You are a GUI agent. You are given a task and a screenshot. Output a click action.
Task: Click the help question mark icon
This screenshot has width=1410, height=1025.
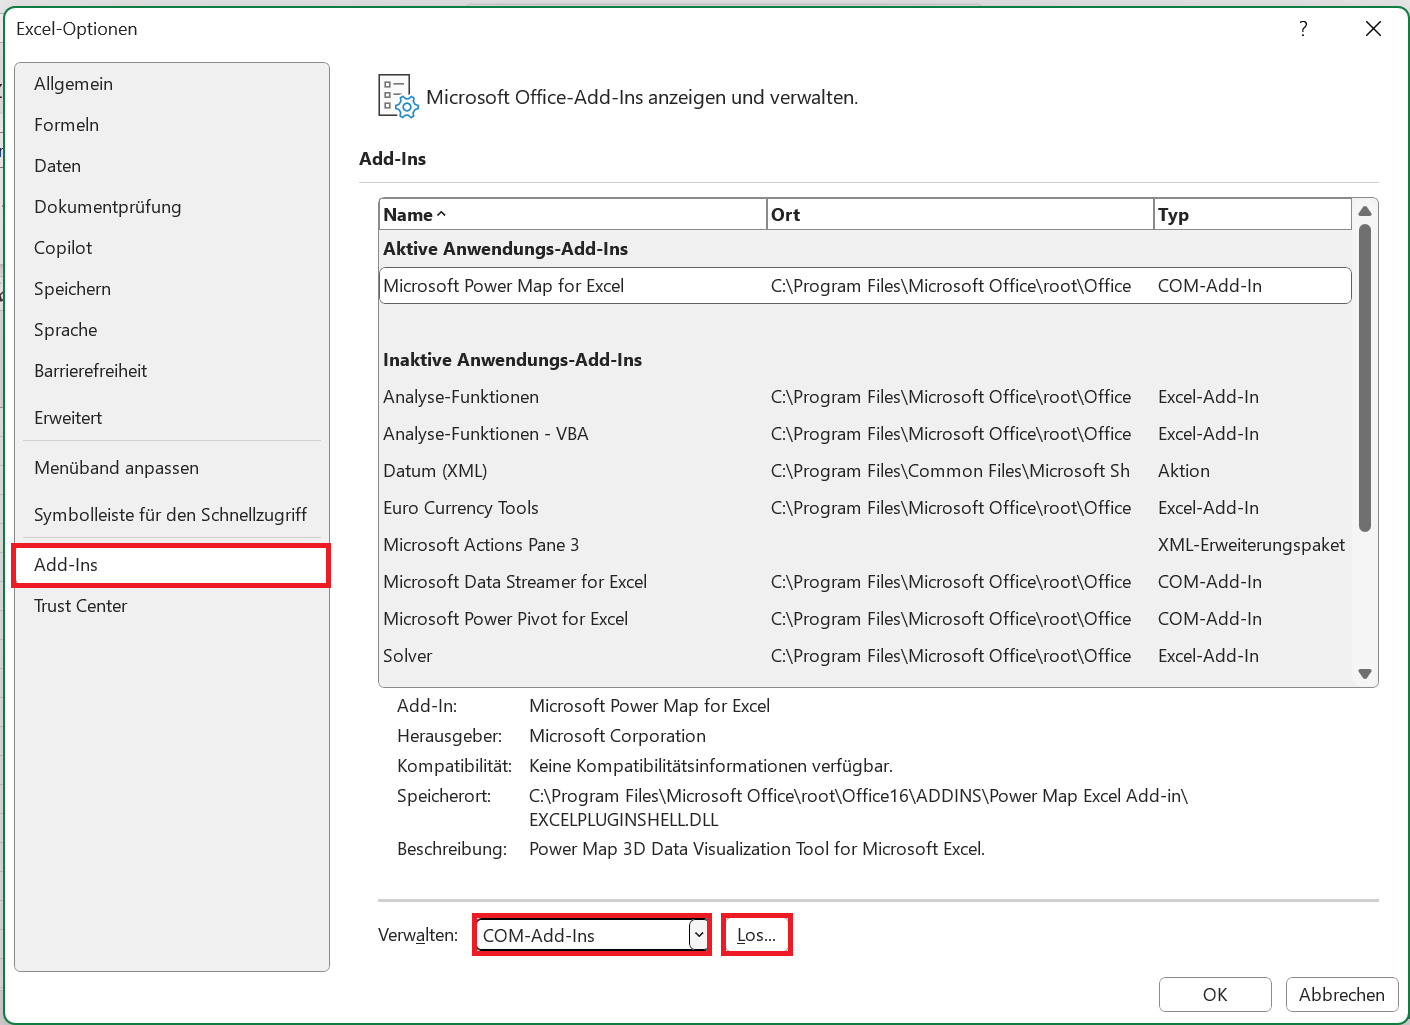[1303, 29]
